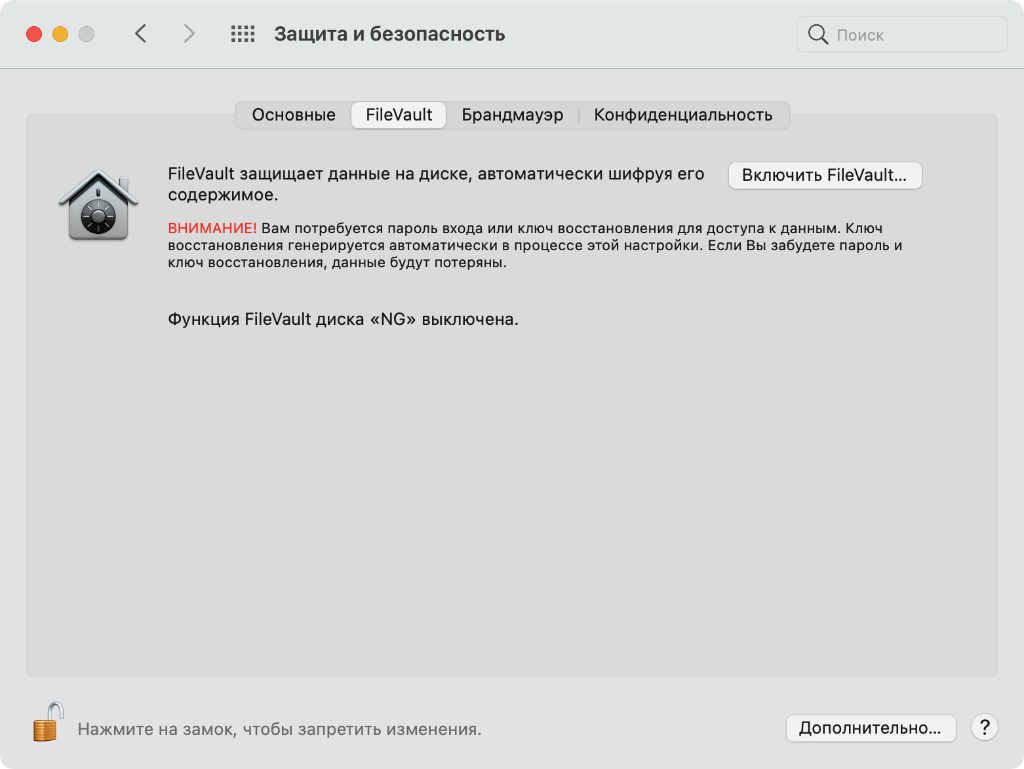The image size is (1024, 769).
Task: Switch to the Конфиденциальность tab
Action: pos(683,115)
